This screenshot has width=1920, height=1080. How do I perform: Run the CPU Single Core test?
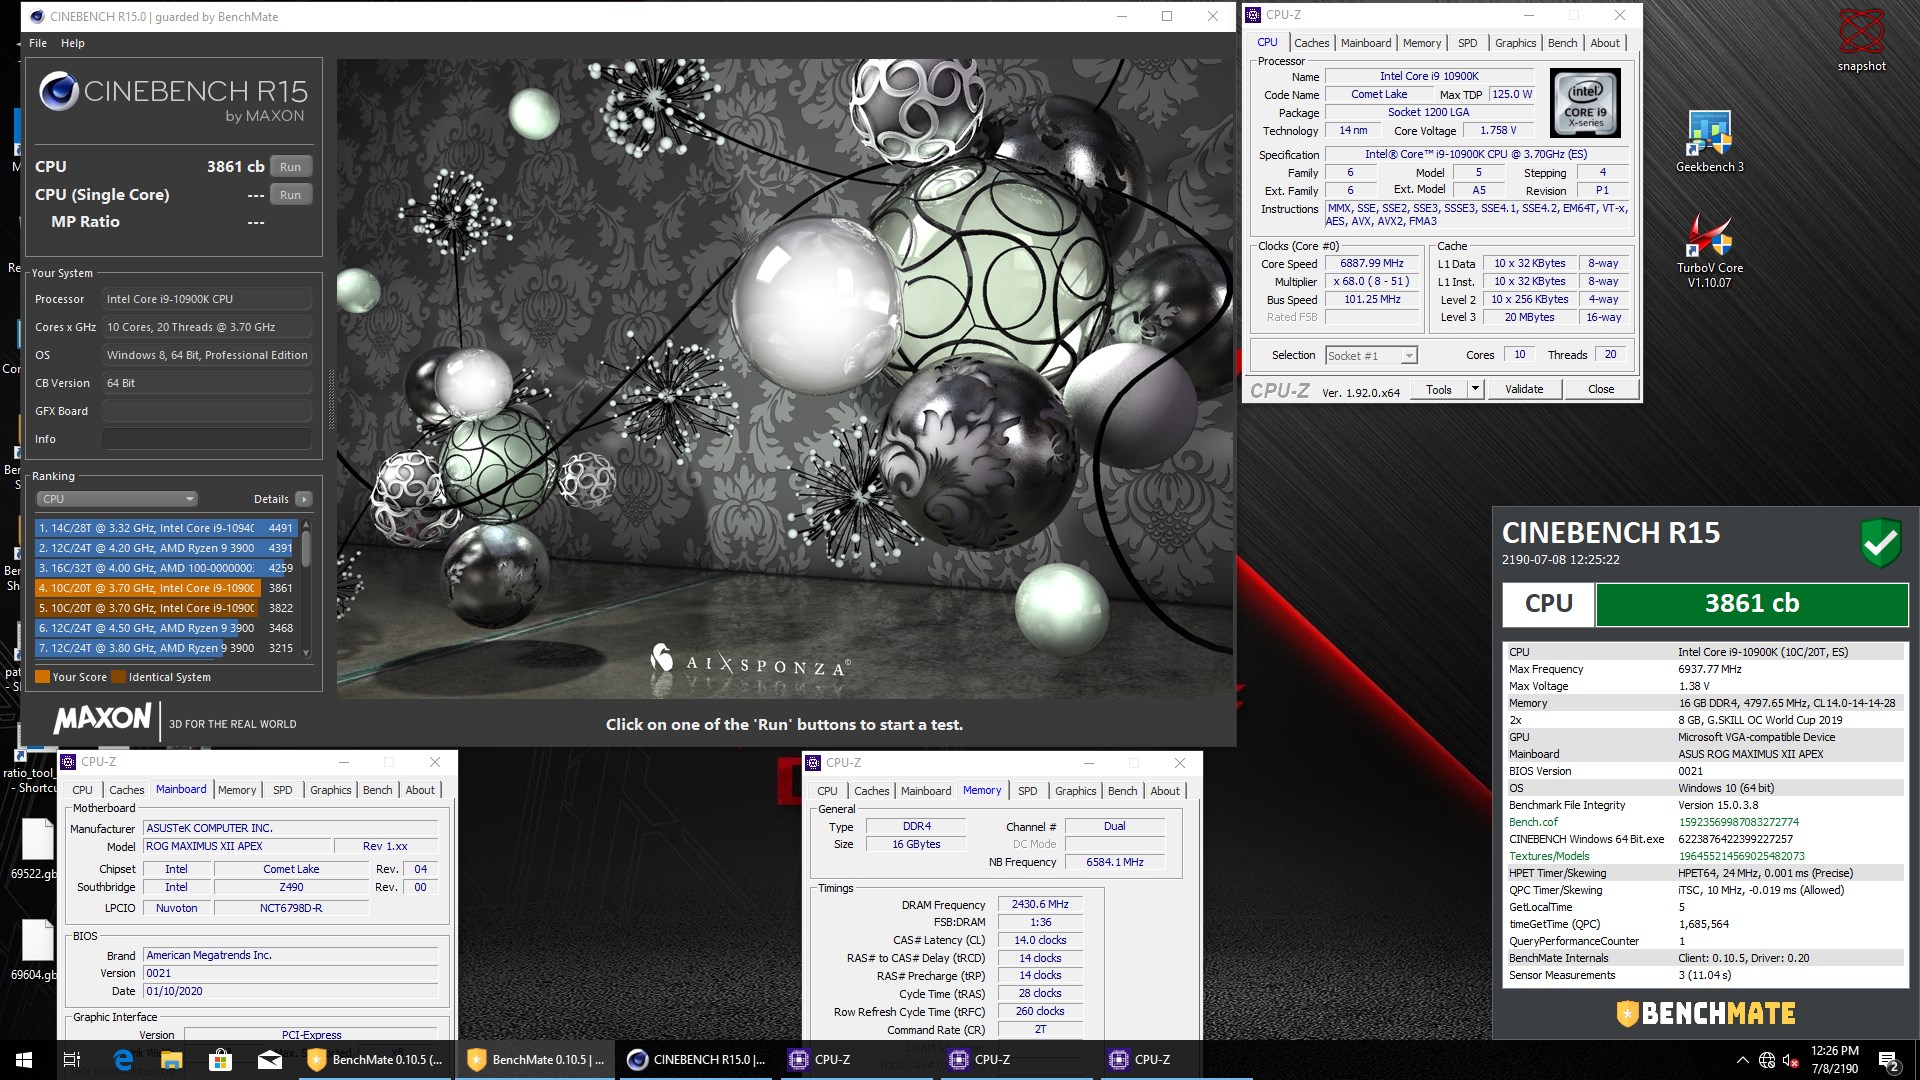coord(290,195)
